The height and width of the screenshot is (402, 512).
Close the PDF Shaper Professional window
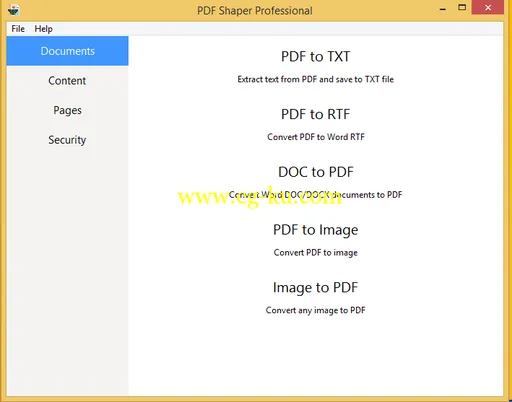click(x=488, y=8)
